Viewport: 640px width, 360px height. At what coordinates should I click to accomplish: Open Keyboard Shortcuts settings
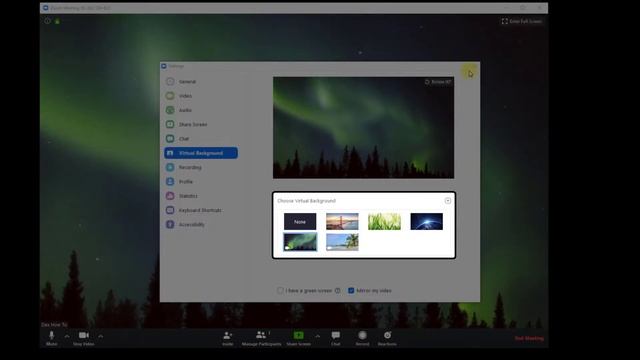coord(201,210)
